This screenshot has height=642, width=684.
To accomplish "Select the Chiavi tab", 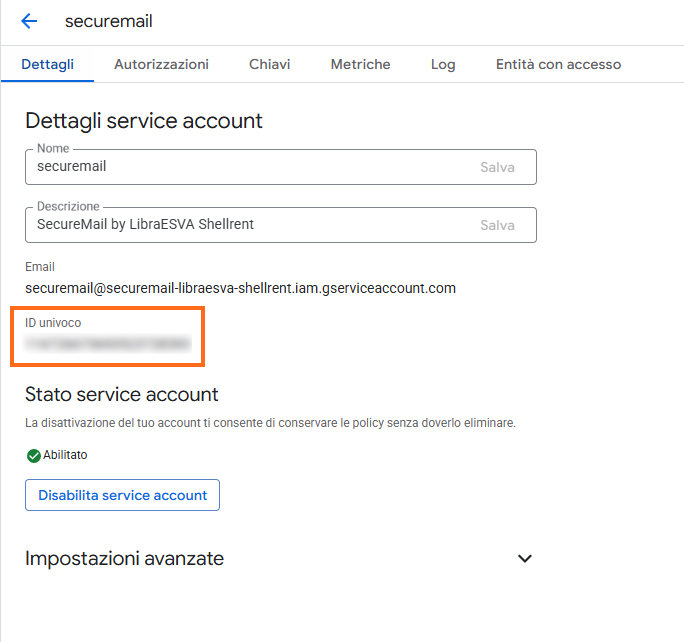I will (x=269, y=64).
